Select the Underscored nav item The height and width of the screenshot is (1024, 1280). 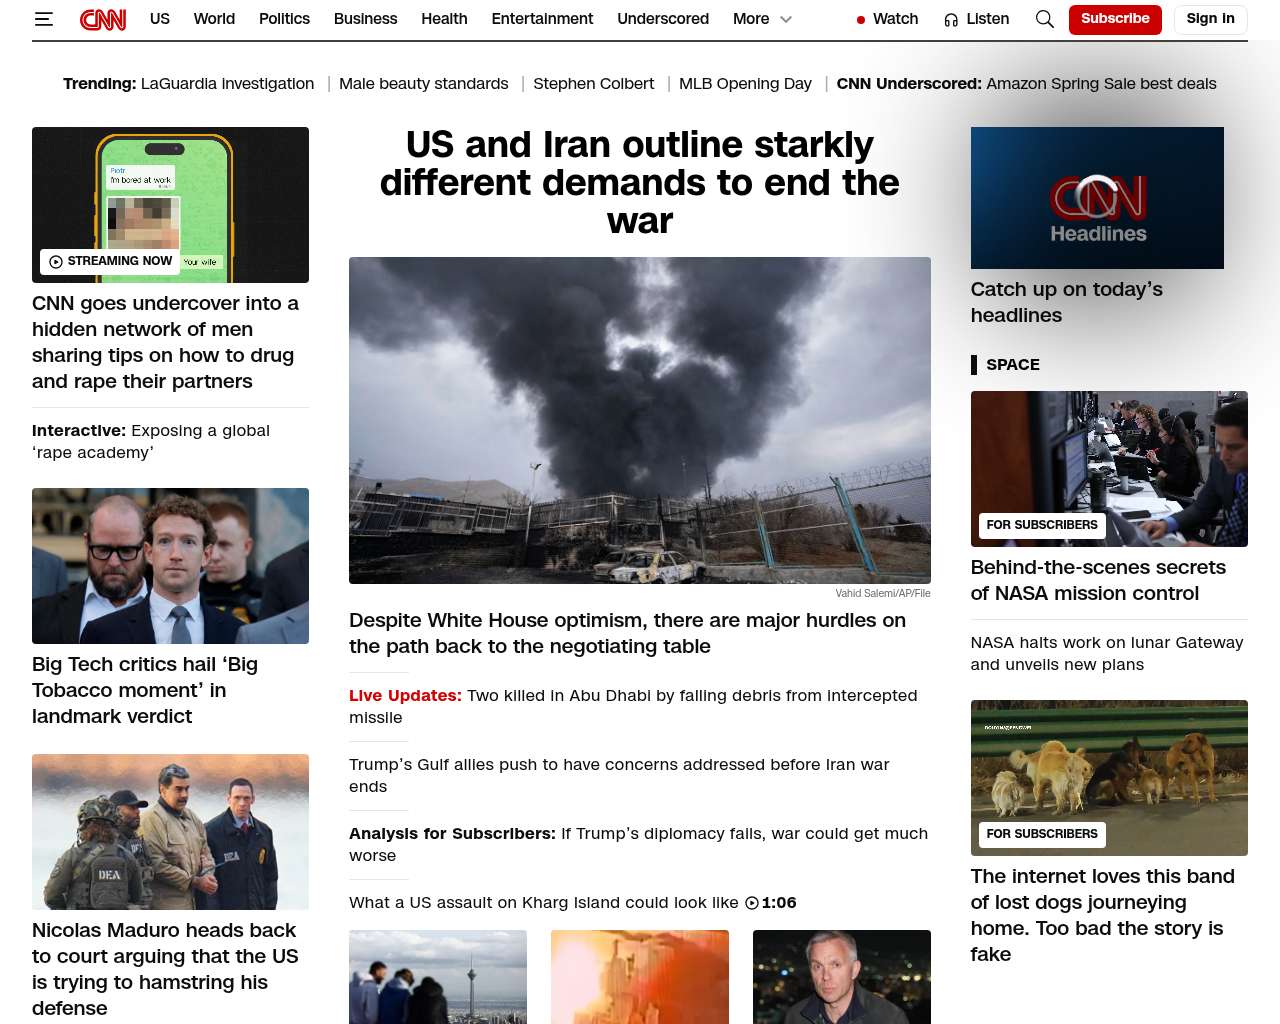click(662, 19)
